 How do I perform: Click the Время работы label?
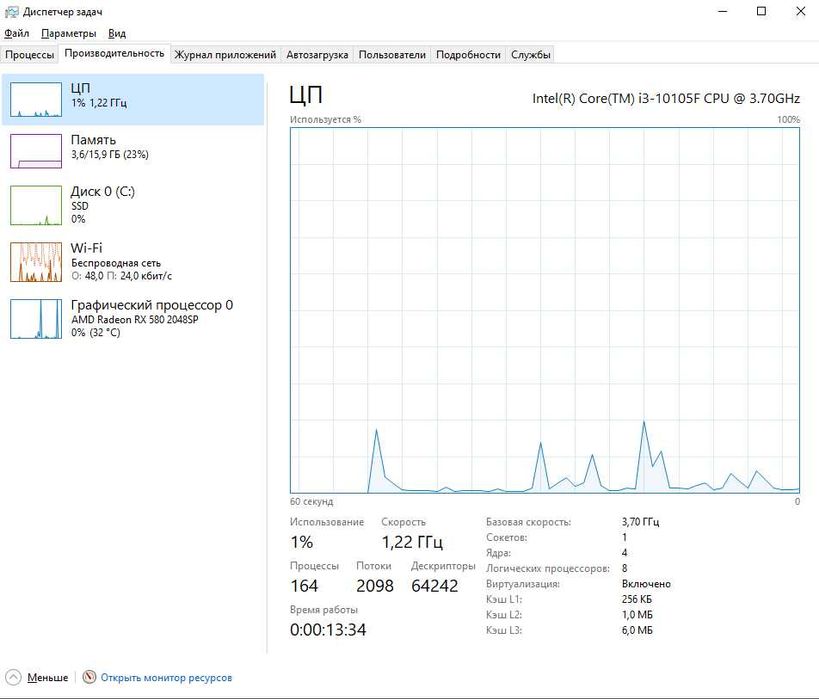click(324, 610)
